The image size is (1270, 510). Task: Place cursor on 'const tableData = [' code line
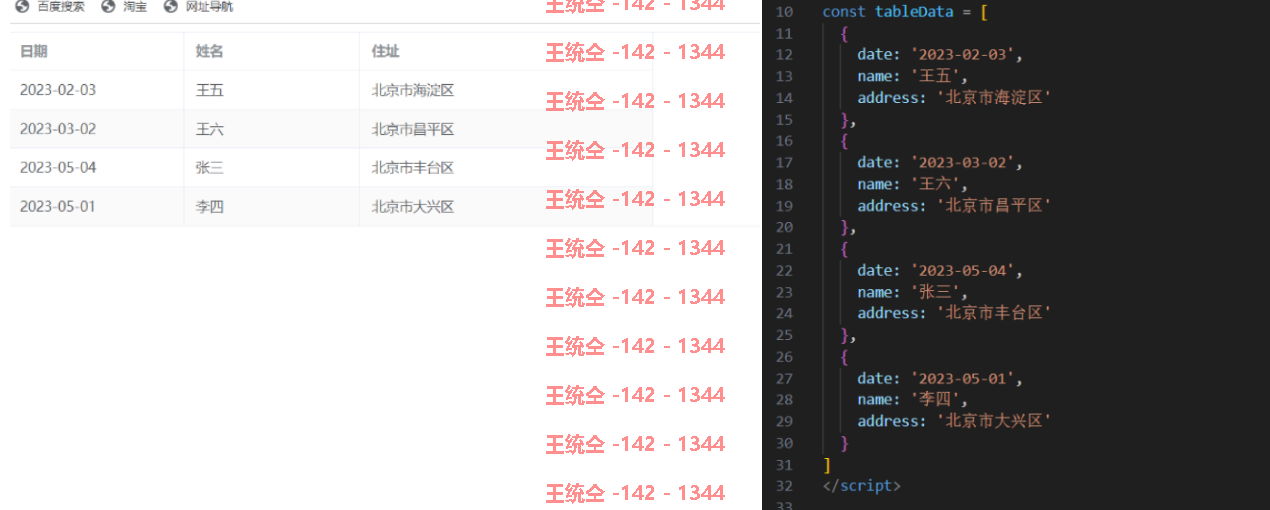tap(905, 12)
